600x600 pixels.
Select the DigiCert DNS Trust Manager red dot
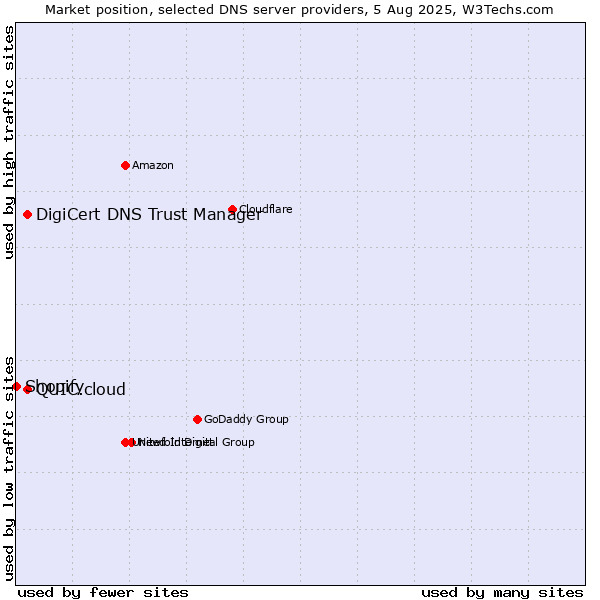(x=27, y=214)
